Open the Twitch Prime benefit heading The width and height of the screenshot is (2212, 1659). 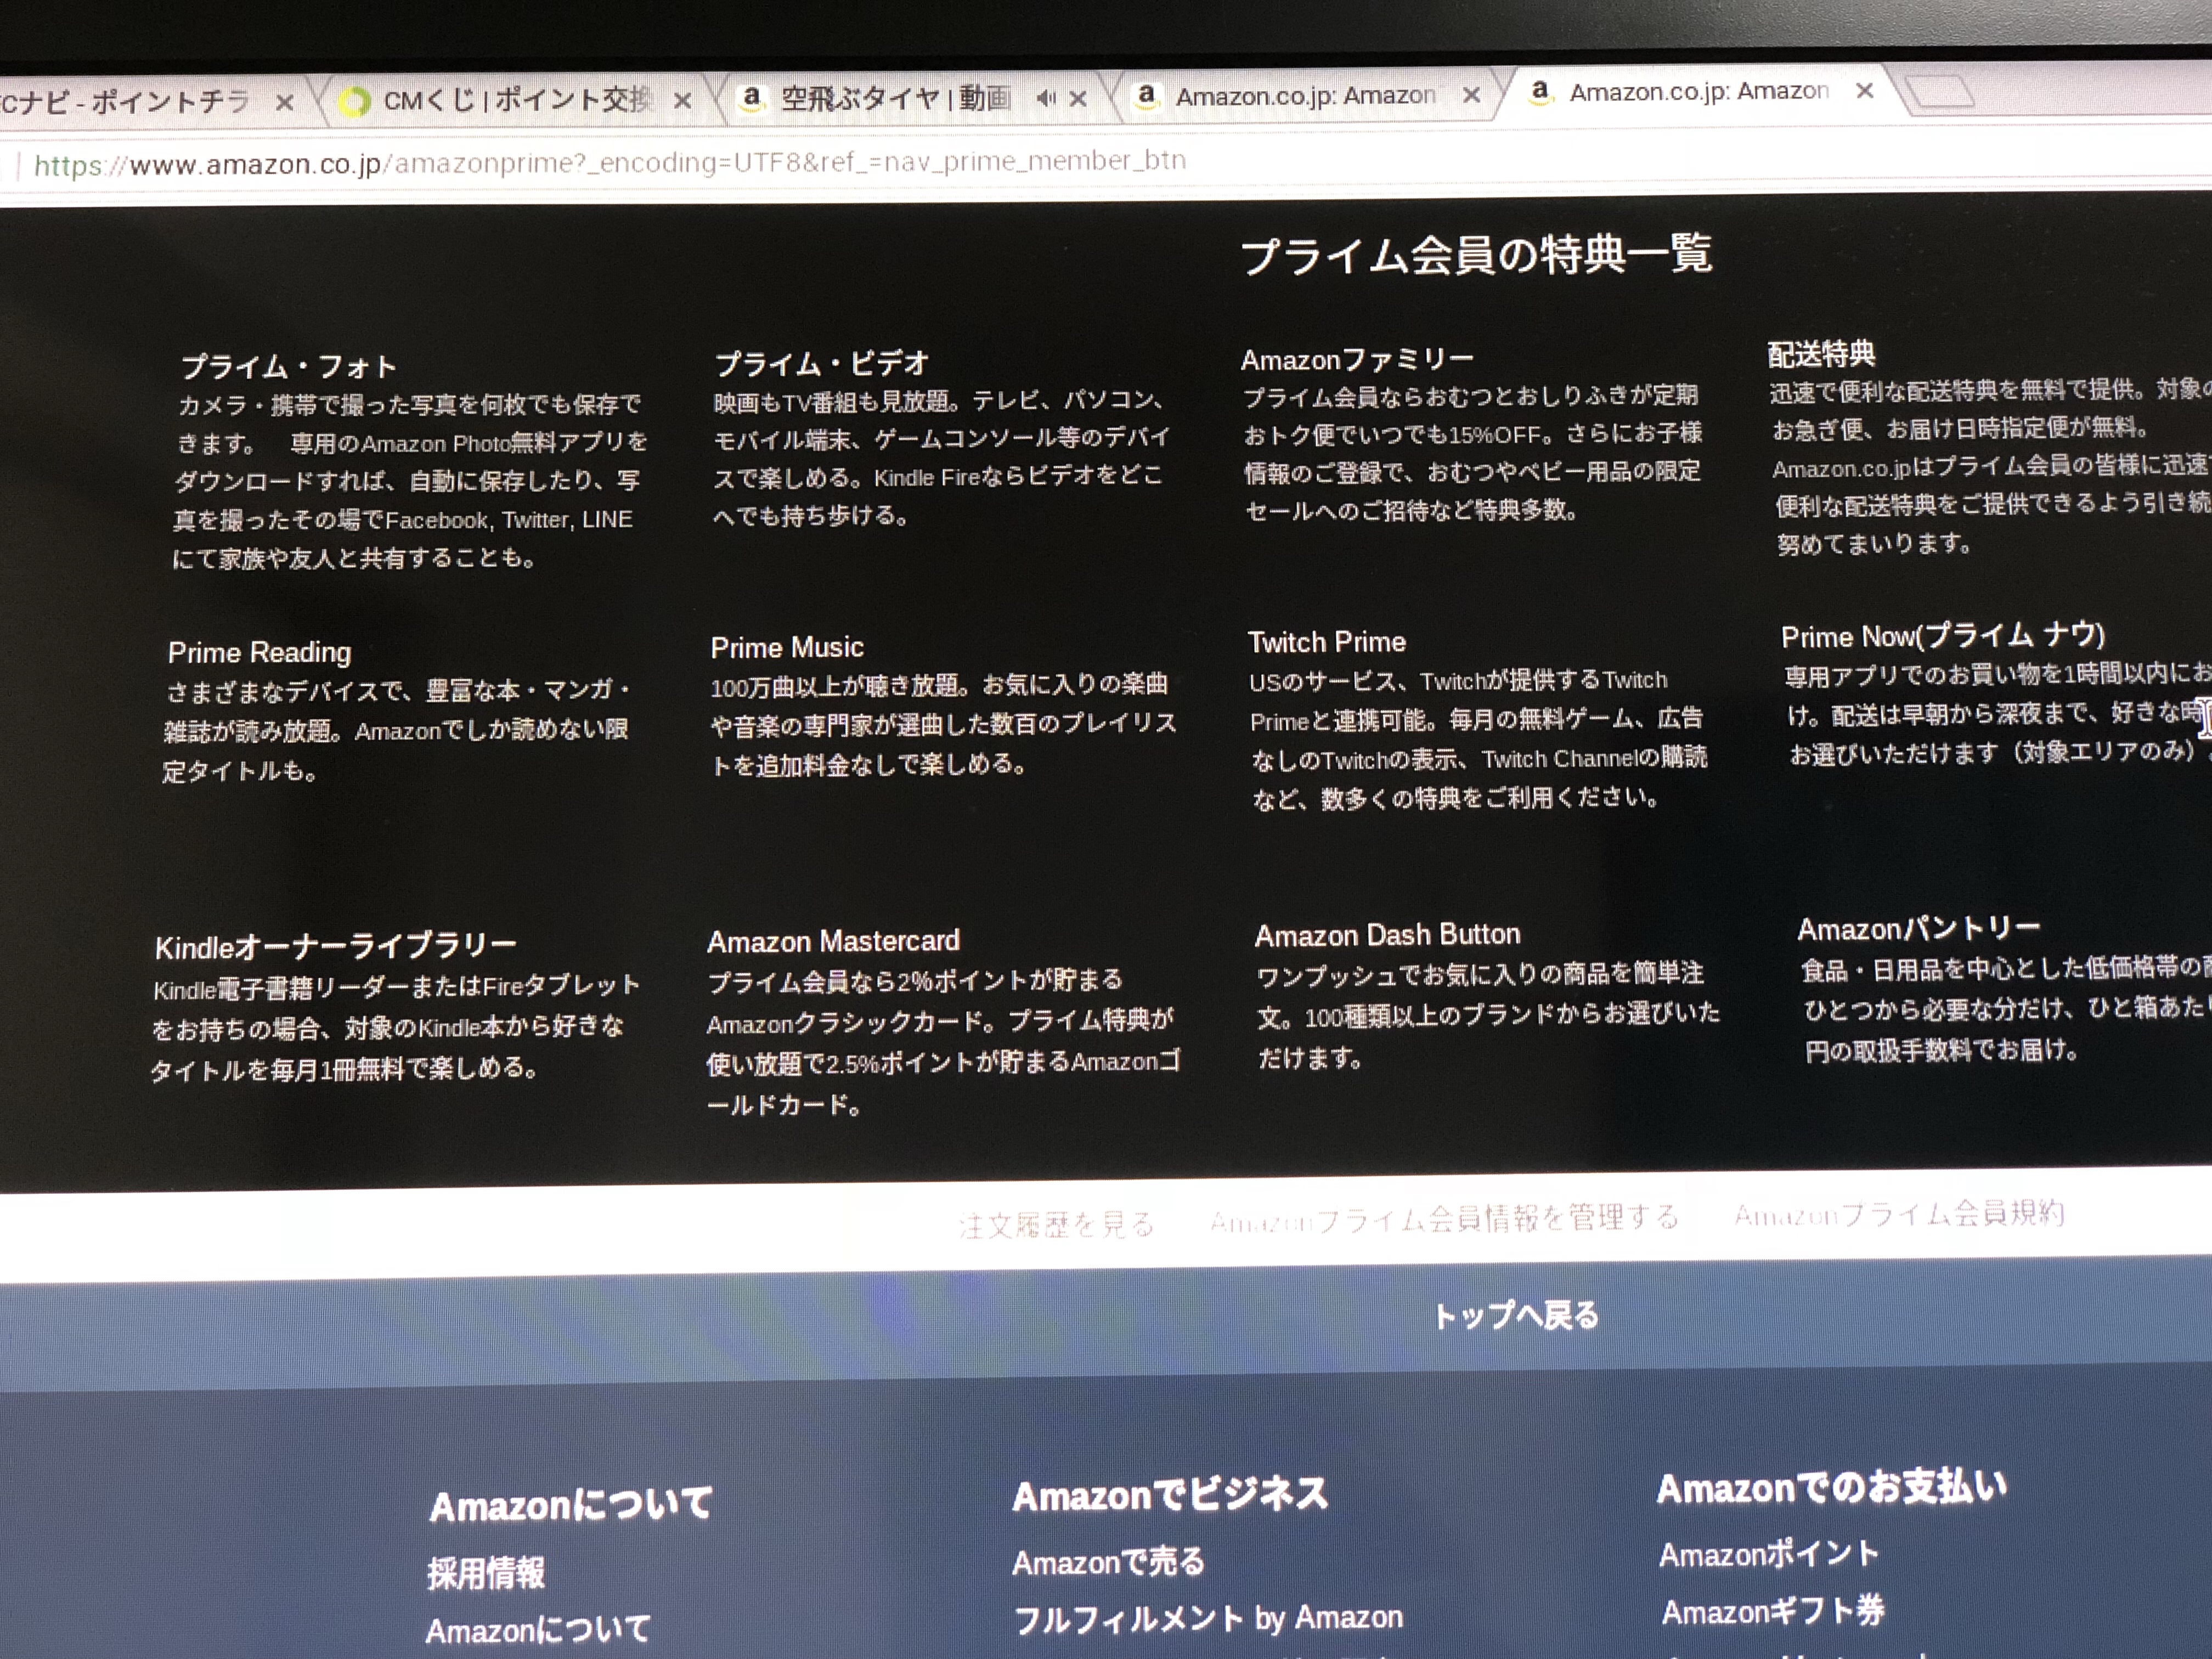click(x=1327, y=642)
